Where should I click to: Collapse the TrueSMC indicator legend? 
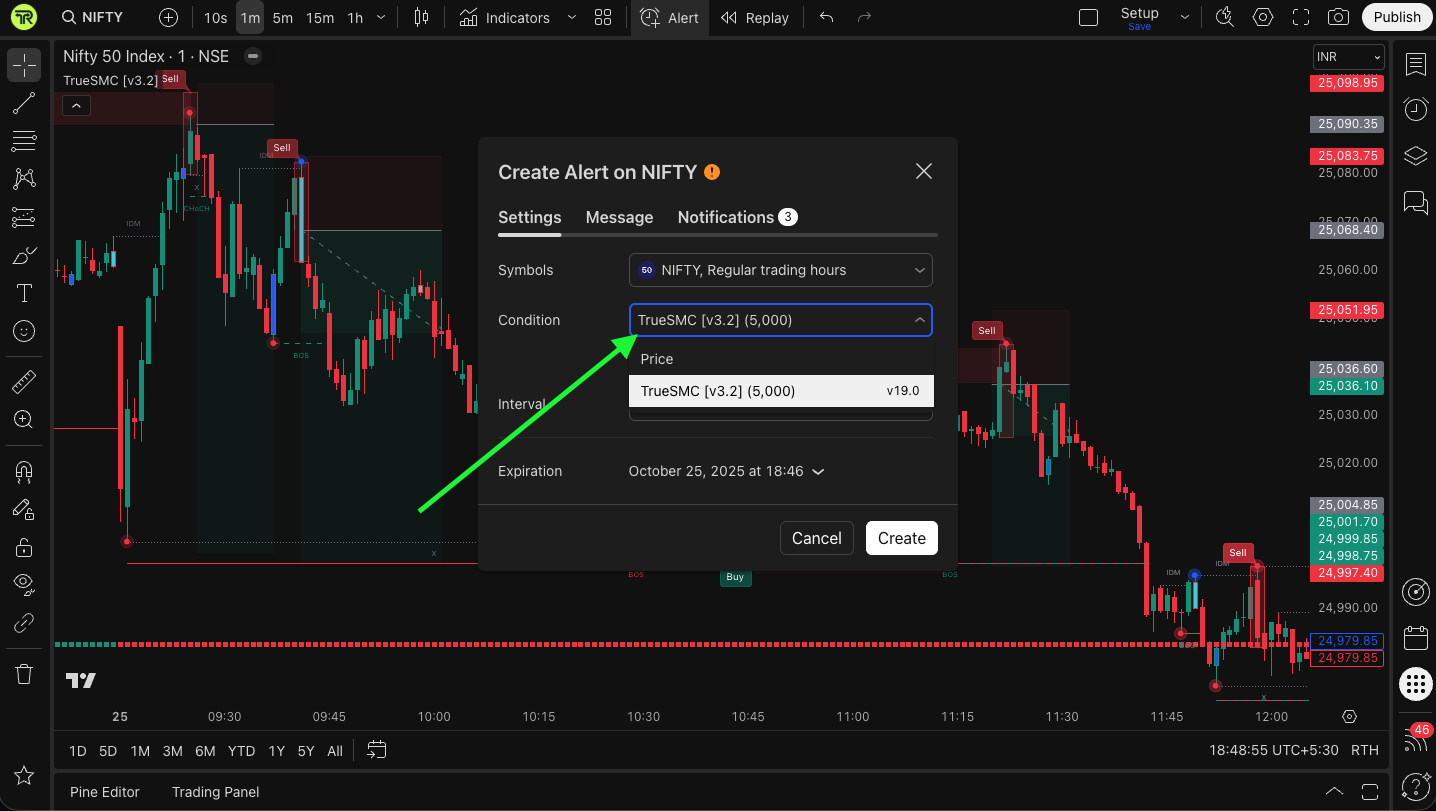pyautogui.click(x=76, y=105)
